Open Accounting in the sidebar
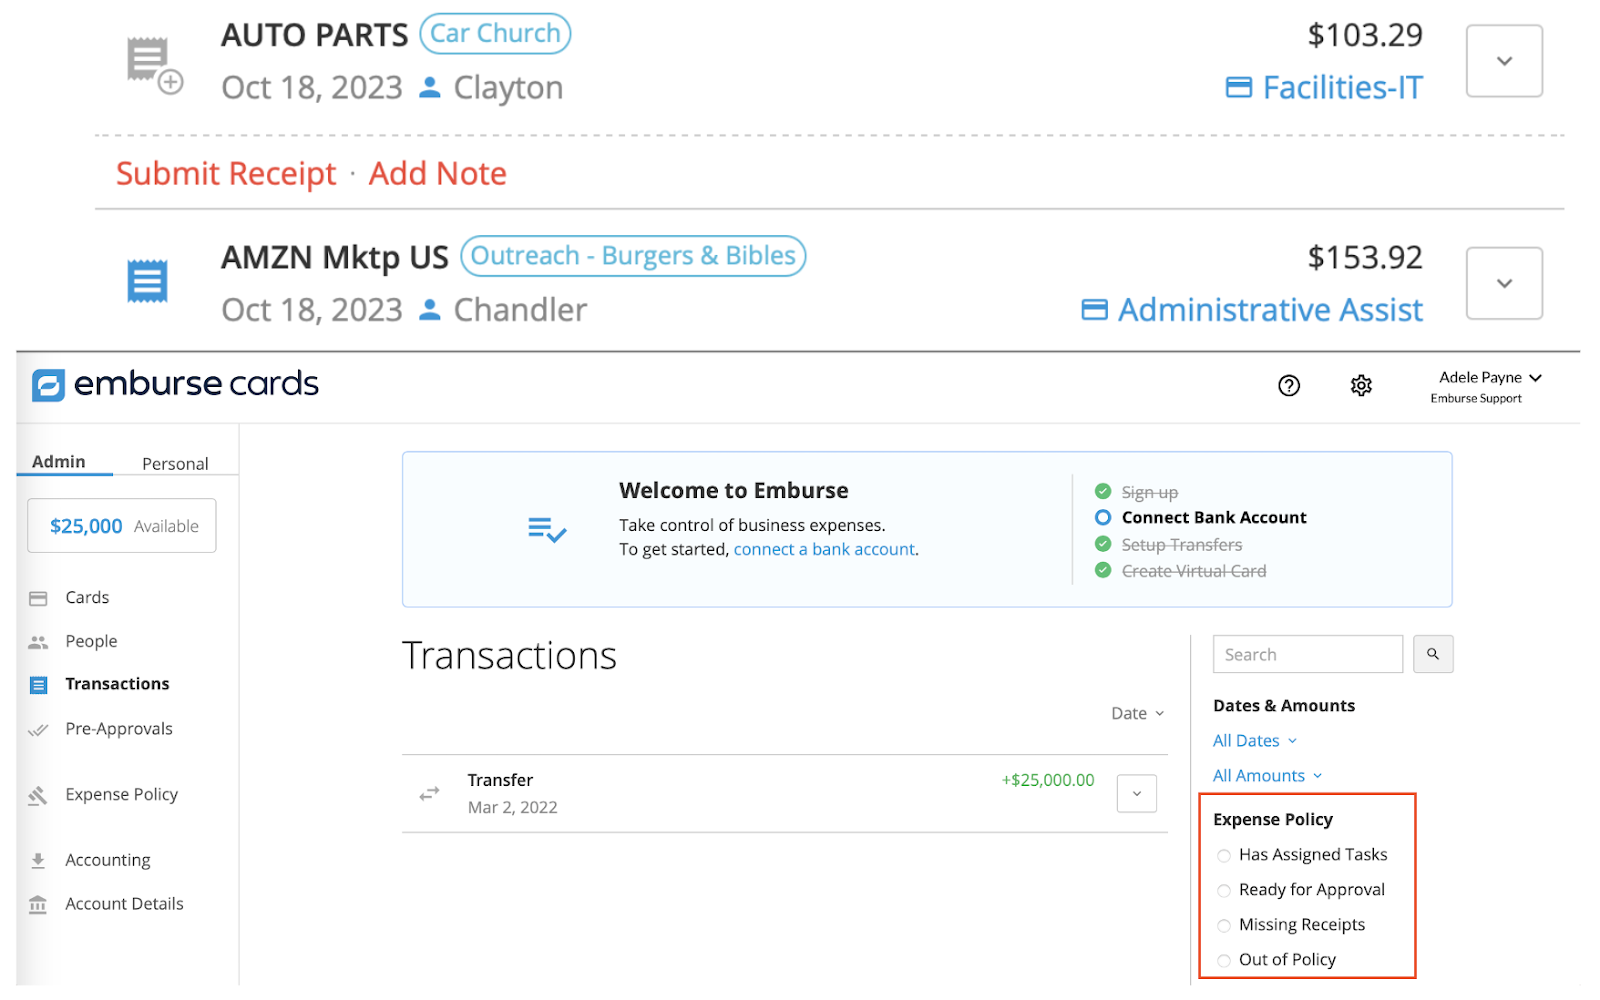This screenshot has width=1600, height=1000. 108,860
